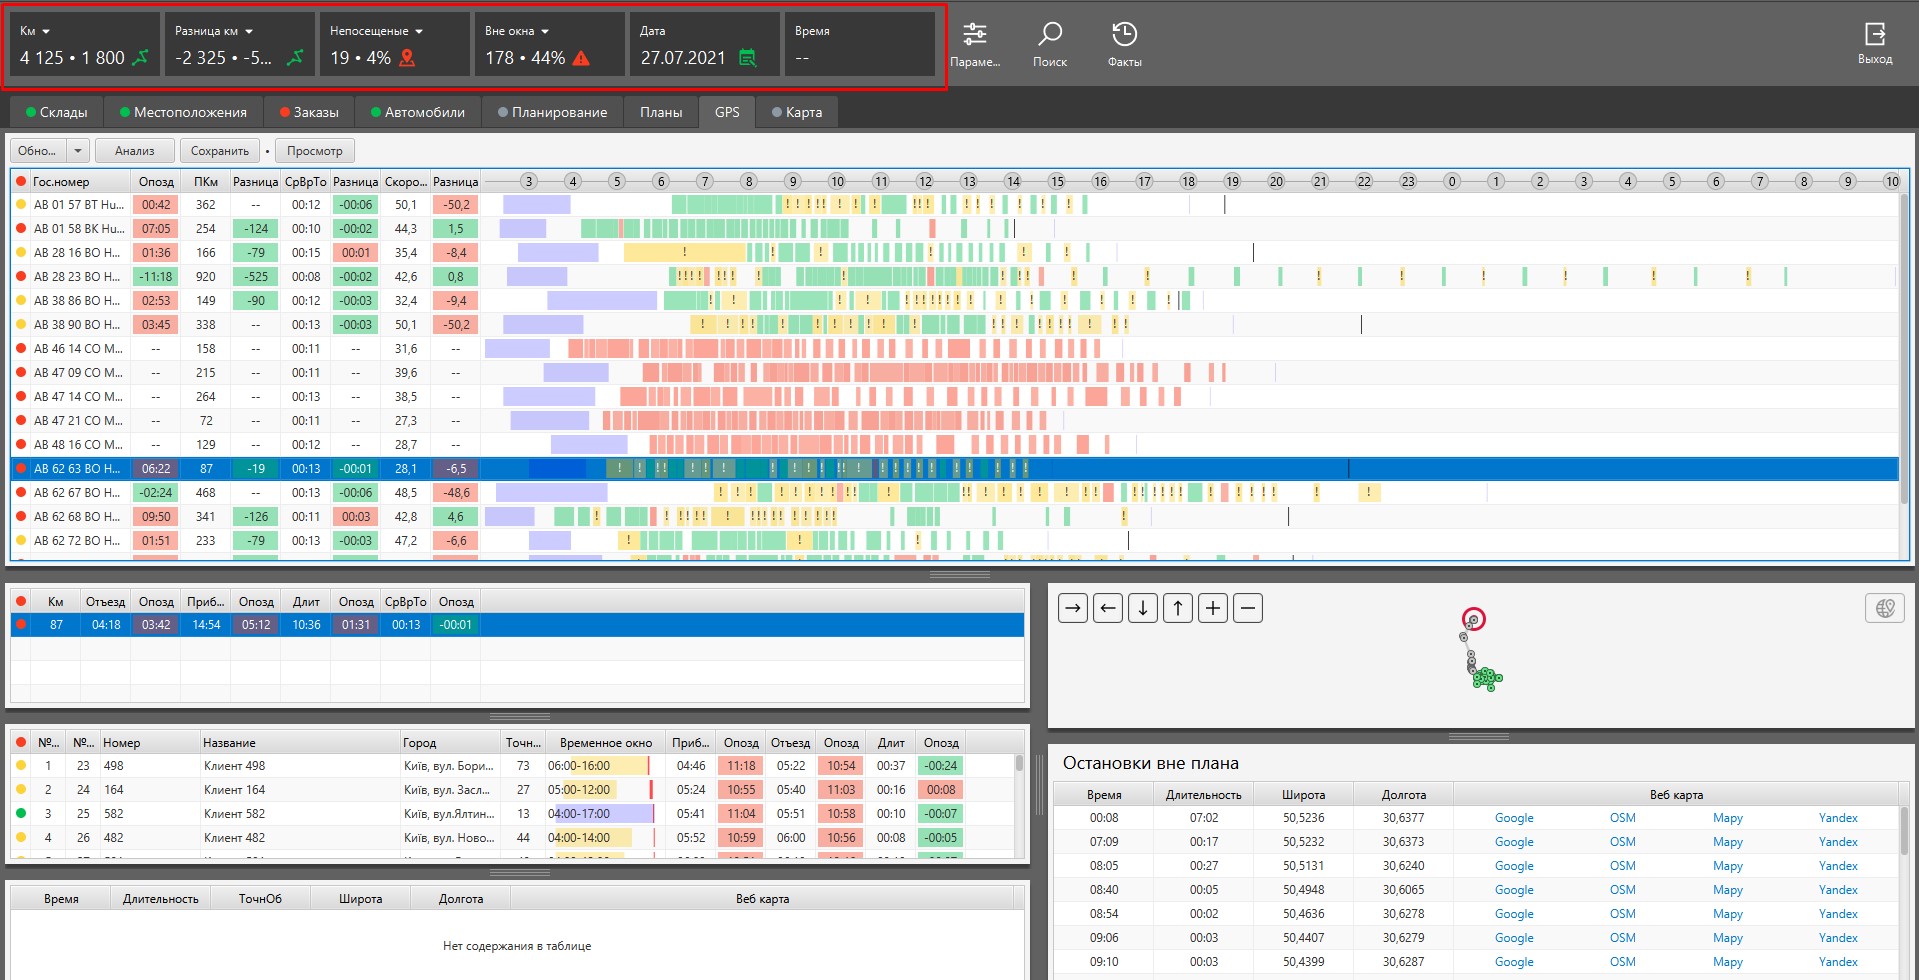Open the calendar icon next to 27.07.2021
Viewport: 1919px width, 980px height.
pos(747,58)
